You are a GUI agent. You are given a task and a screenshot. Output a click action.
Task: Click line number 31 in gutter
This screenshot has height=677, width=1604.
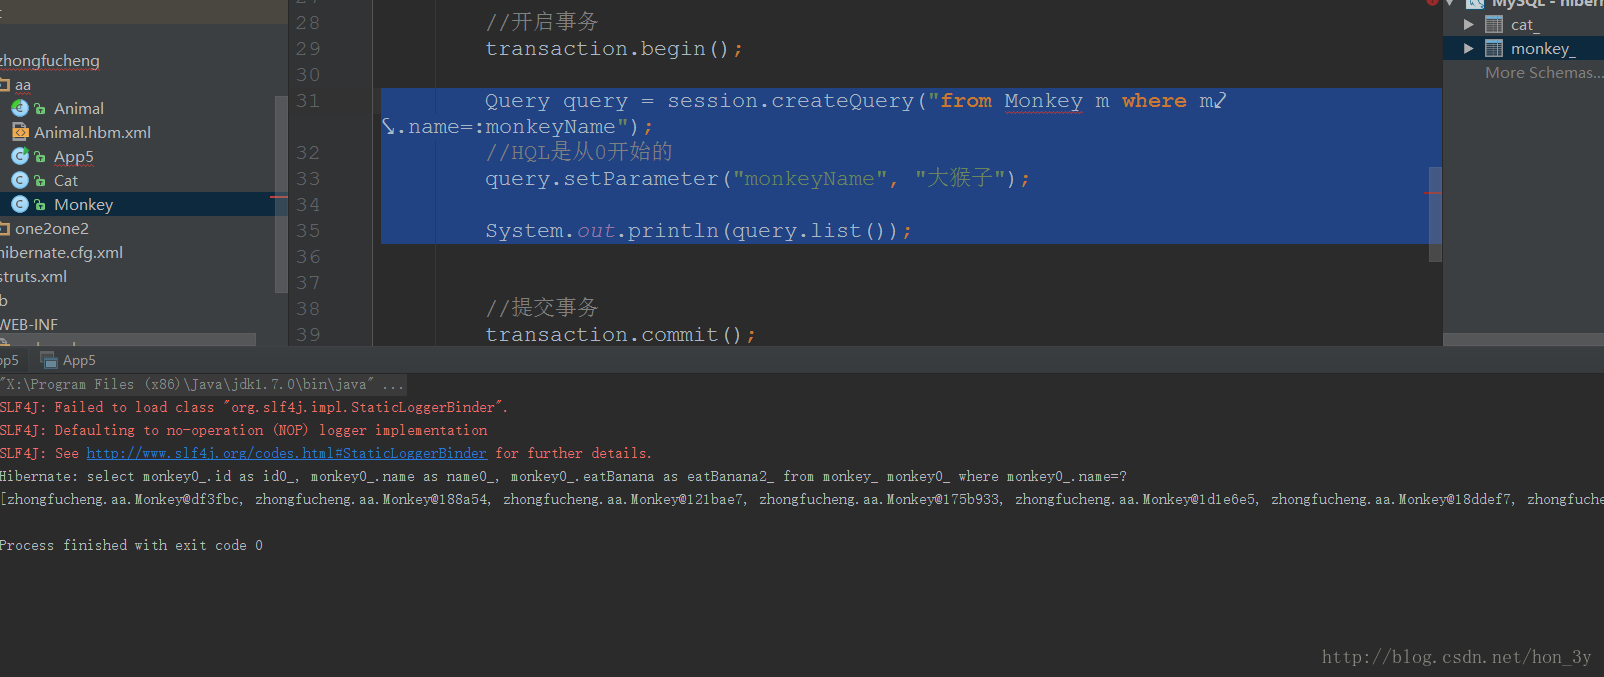(x=308, y=101)
